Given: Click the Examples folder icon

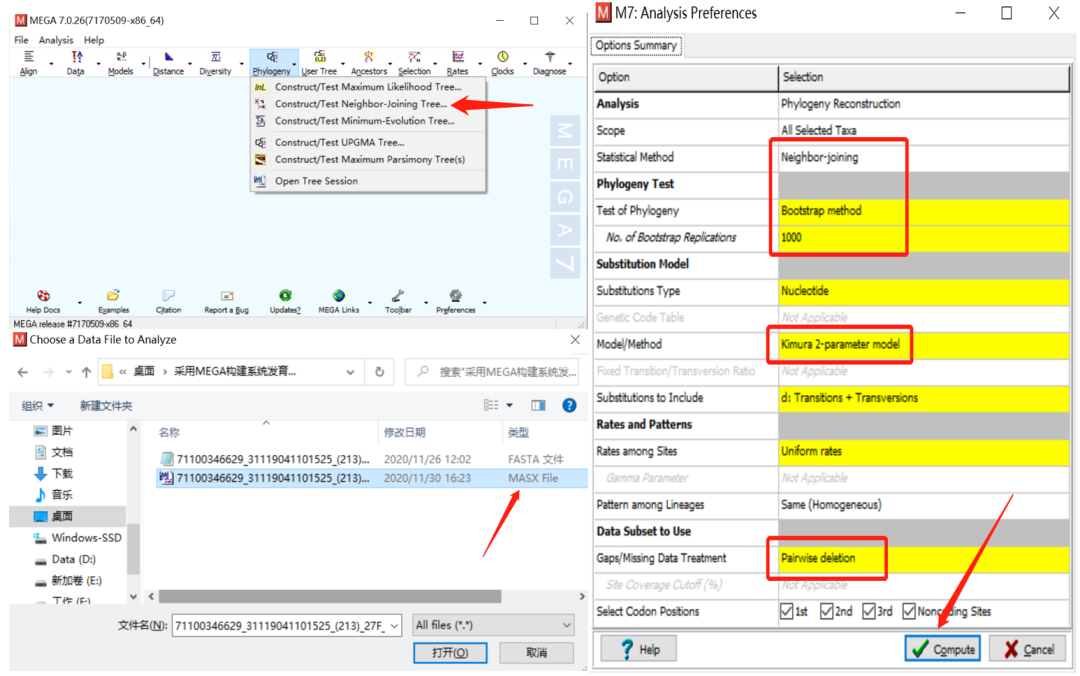Looking at the screenshot, I should tap(113, 302).
